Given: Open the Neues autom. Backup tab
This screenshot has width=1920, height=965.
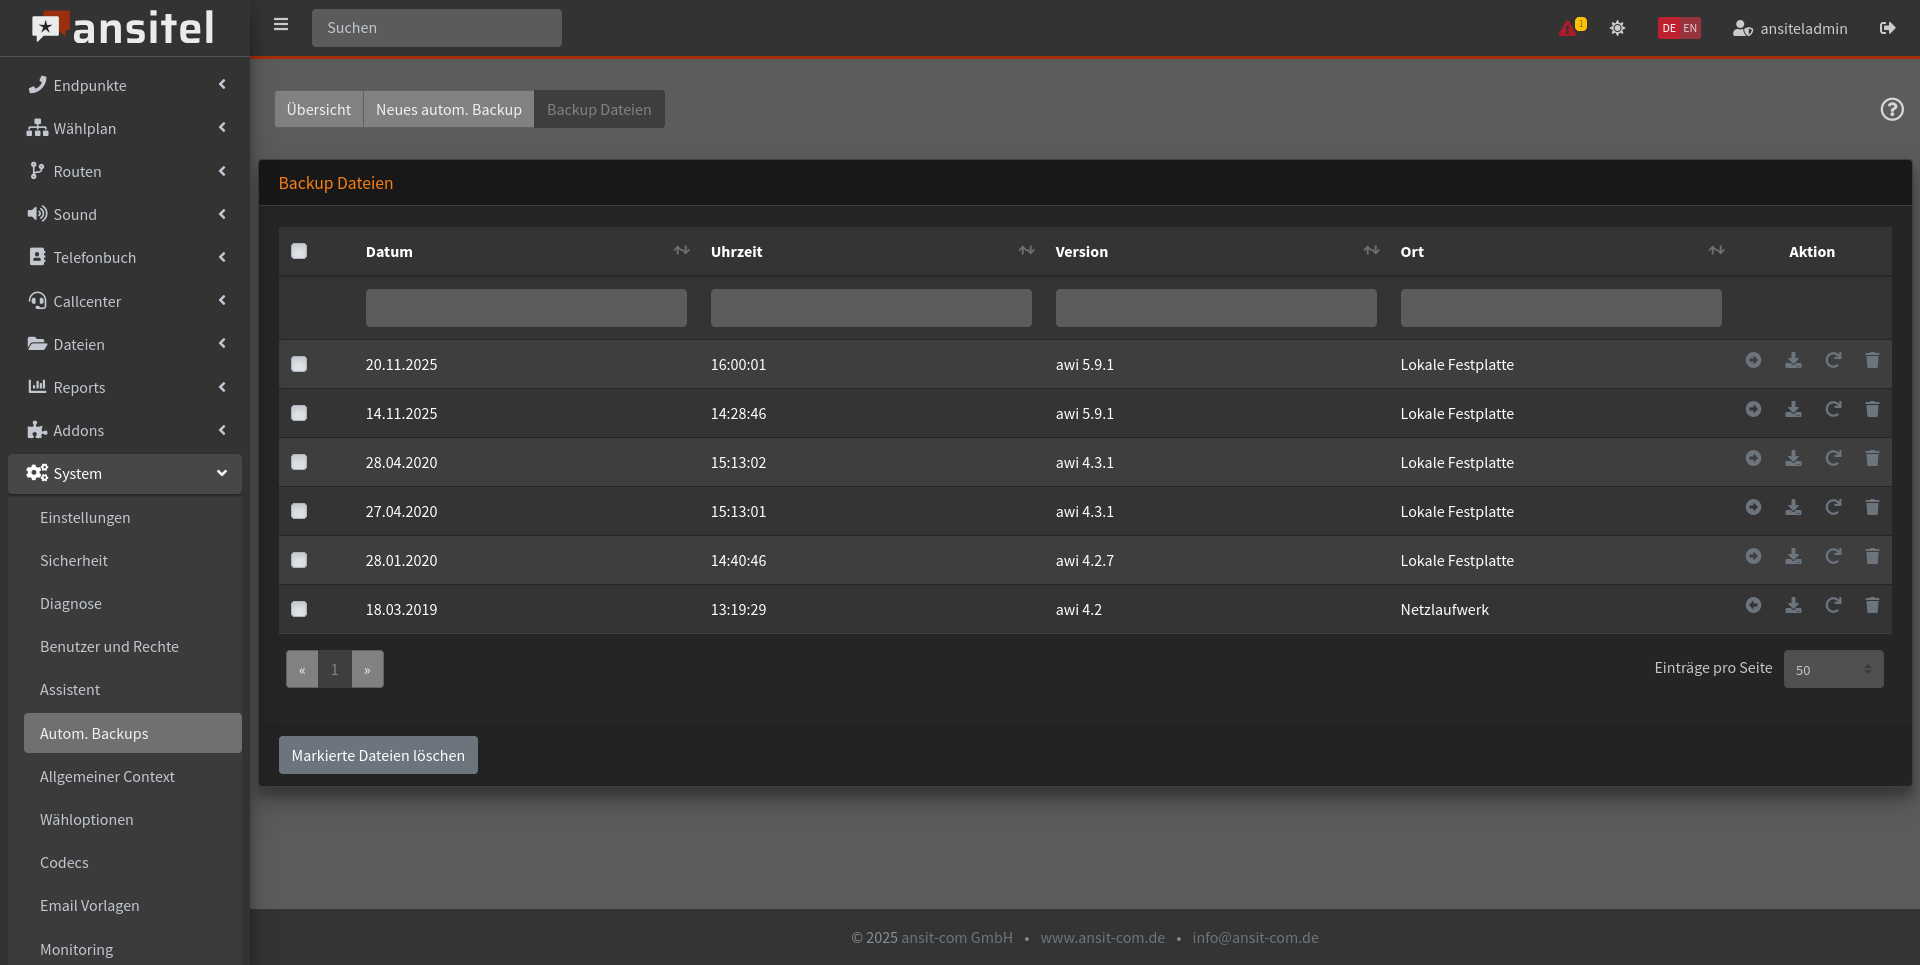Looking at the screenshot, I should [x=449, y=109].
